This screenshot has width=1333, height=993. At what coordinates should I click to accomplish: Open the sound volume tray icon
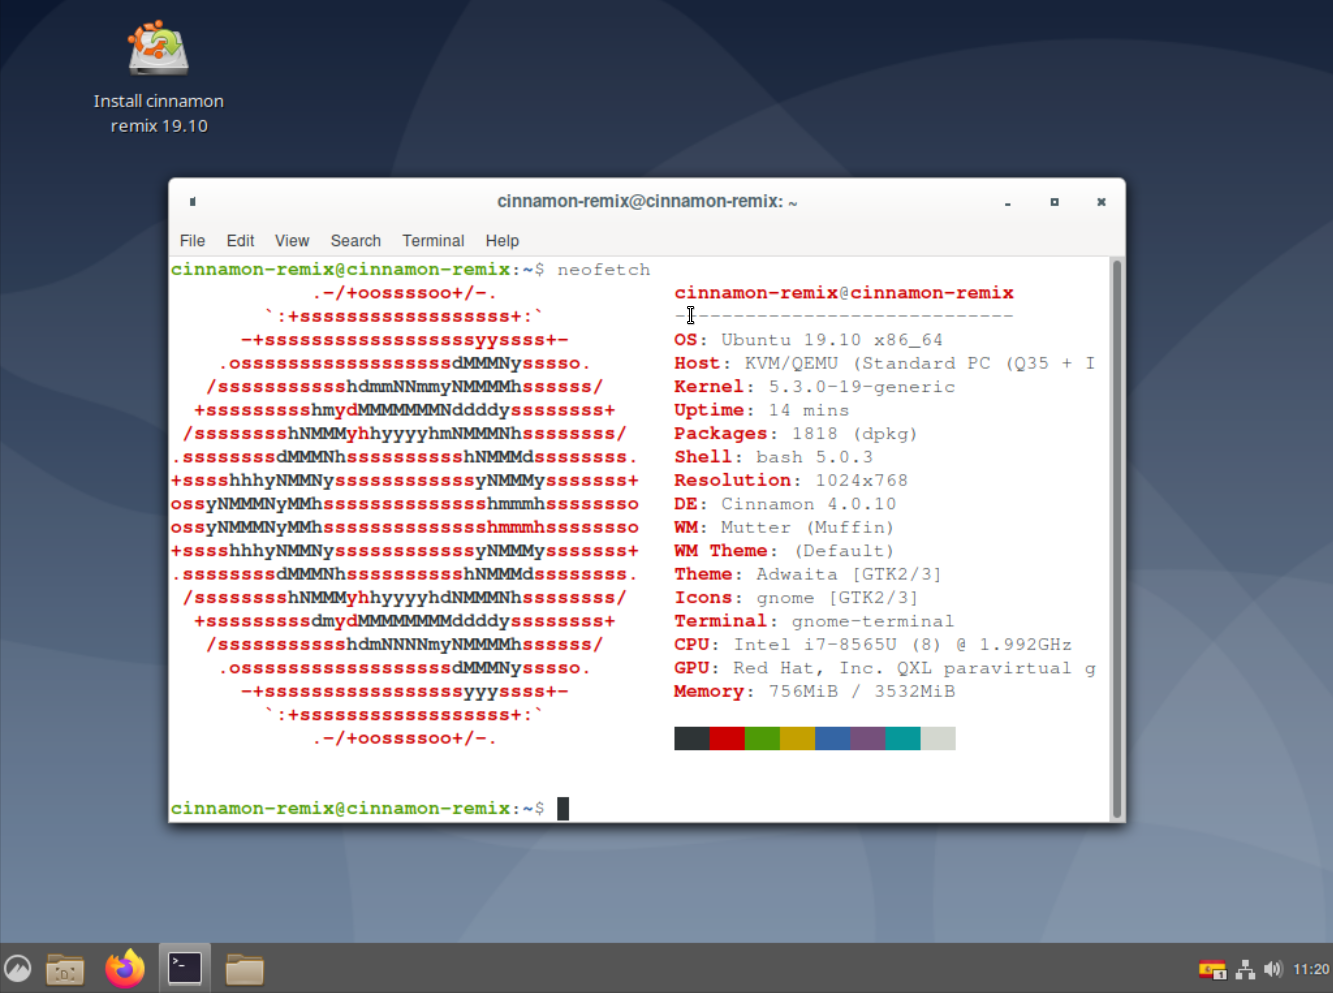pyautogui.click(x=1273, y=969)
